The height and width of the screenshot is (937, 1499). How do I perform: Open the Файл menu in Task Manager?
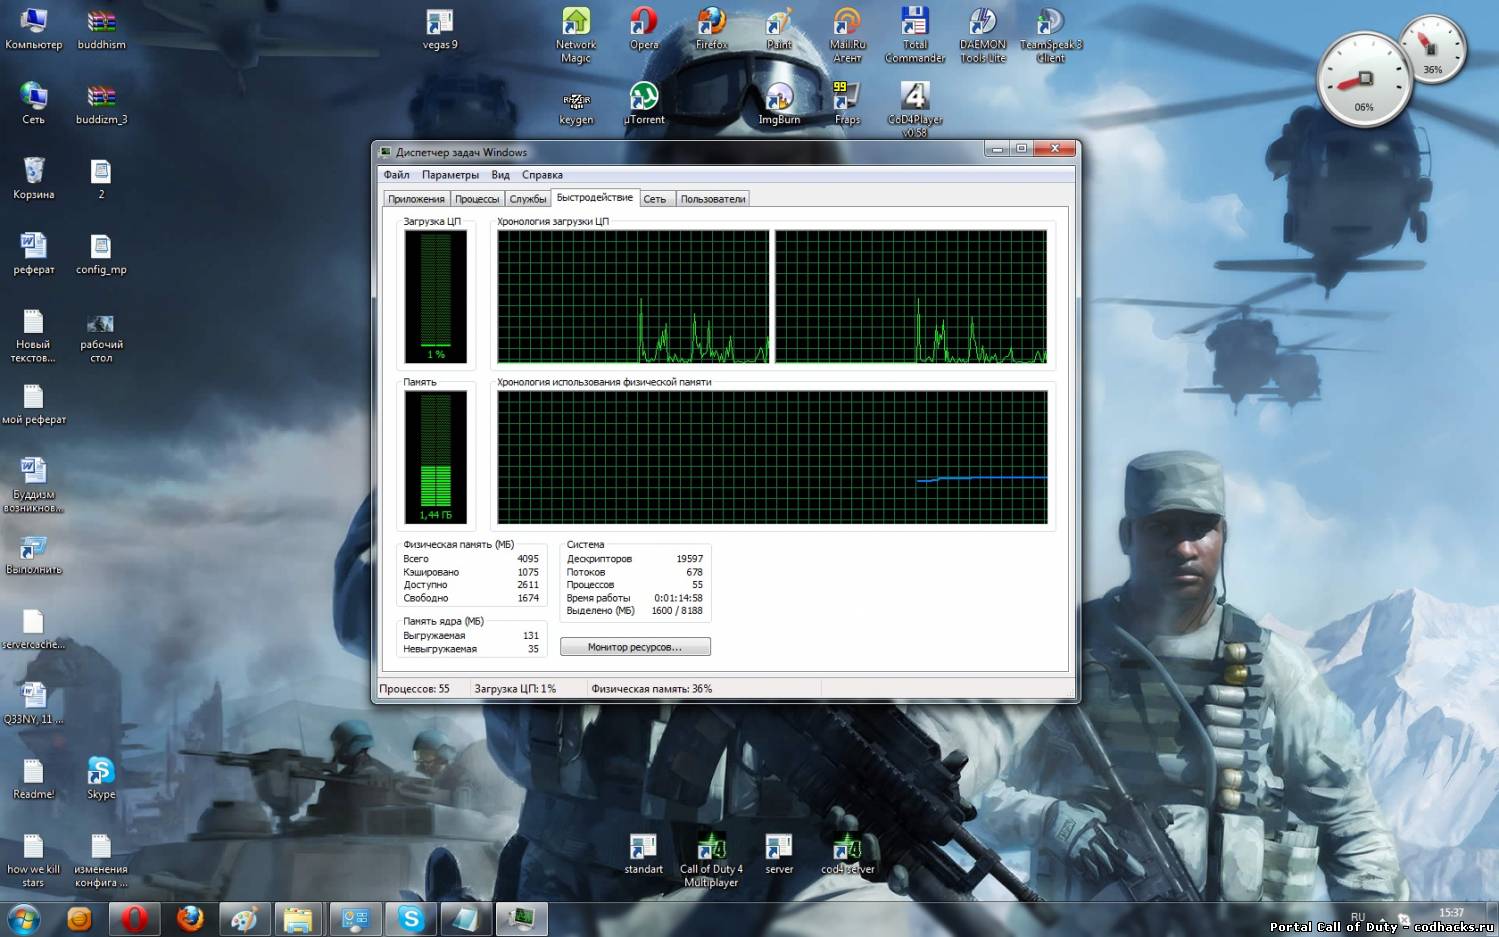click(396, 175)
